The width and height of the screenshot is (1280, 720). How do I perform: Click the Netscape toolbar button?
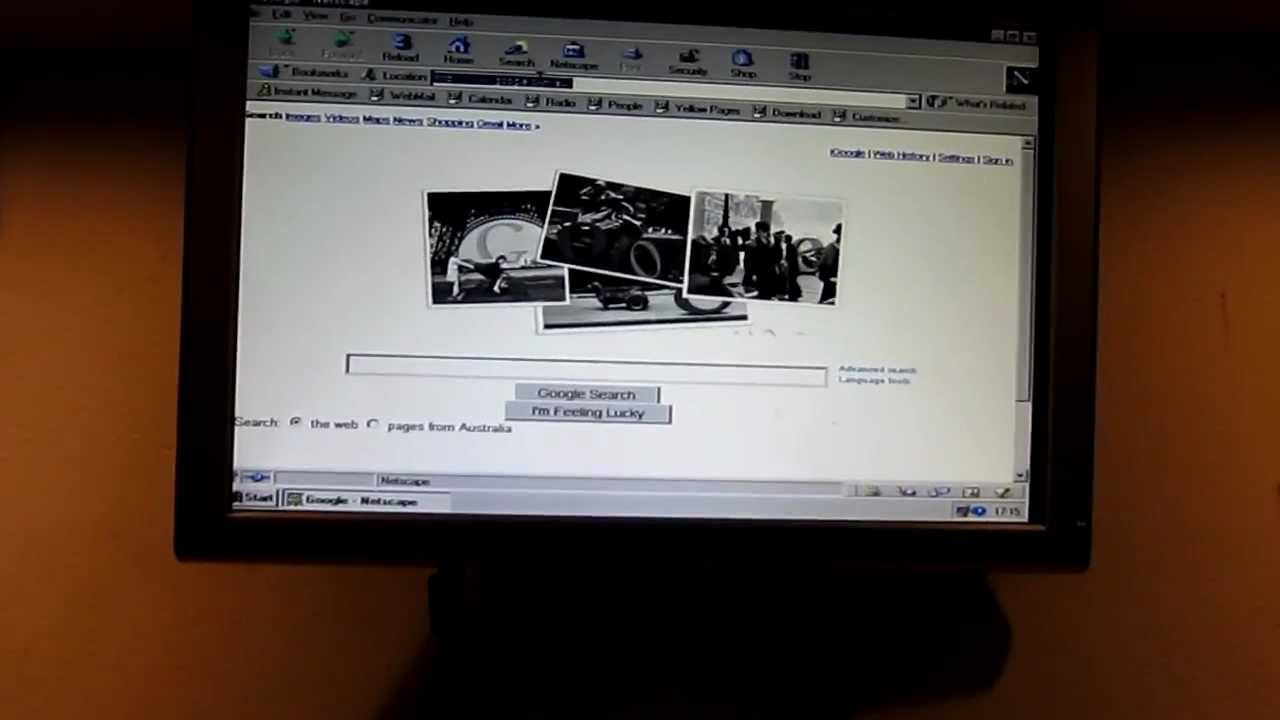574,57
